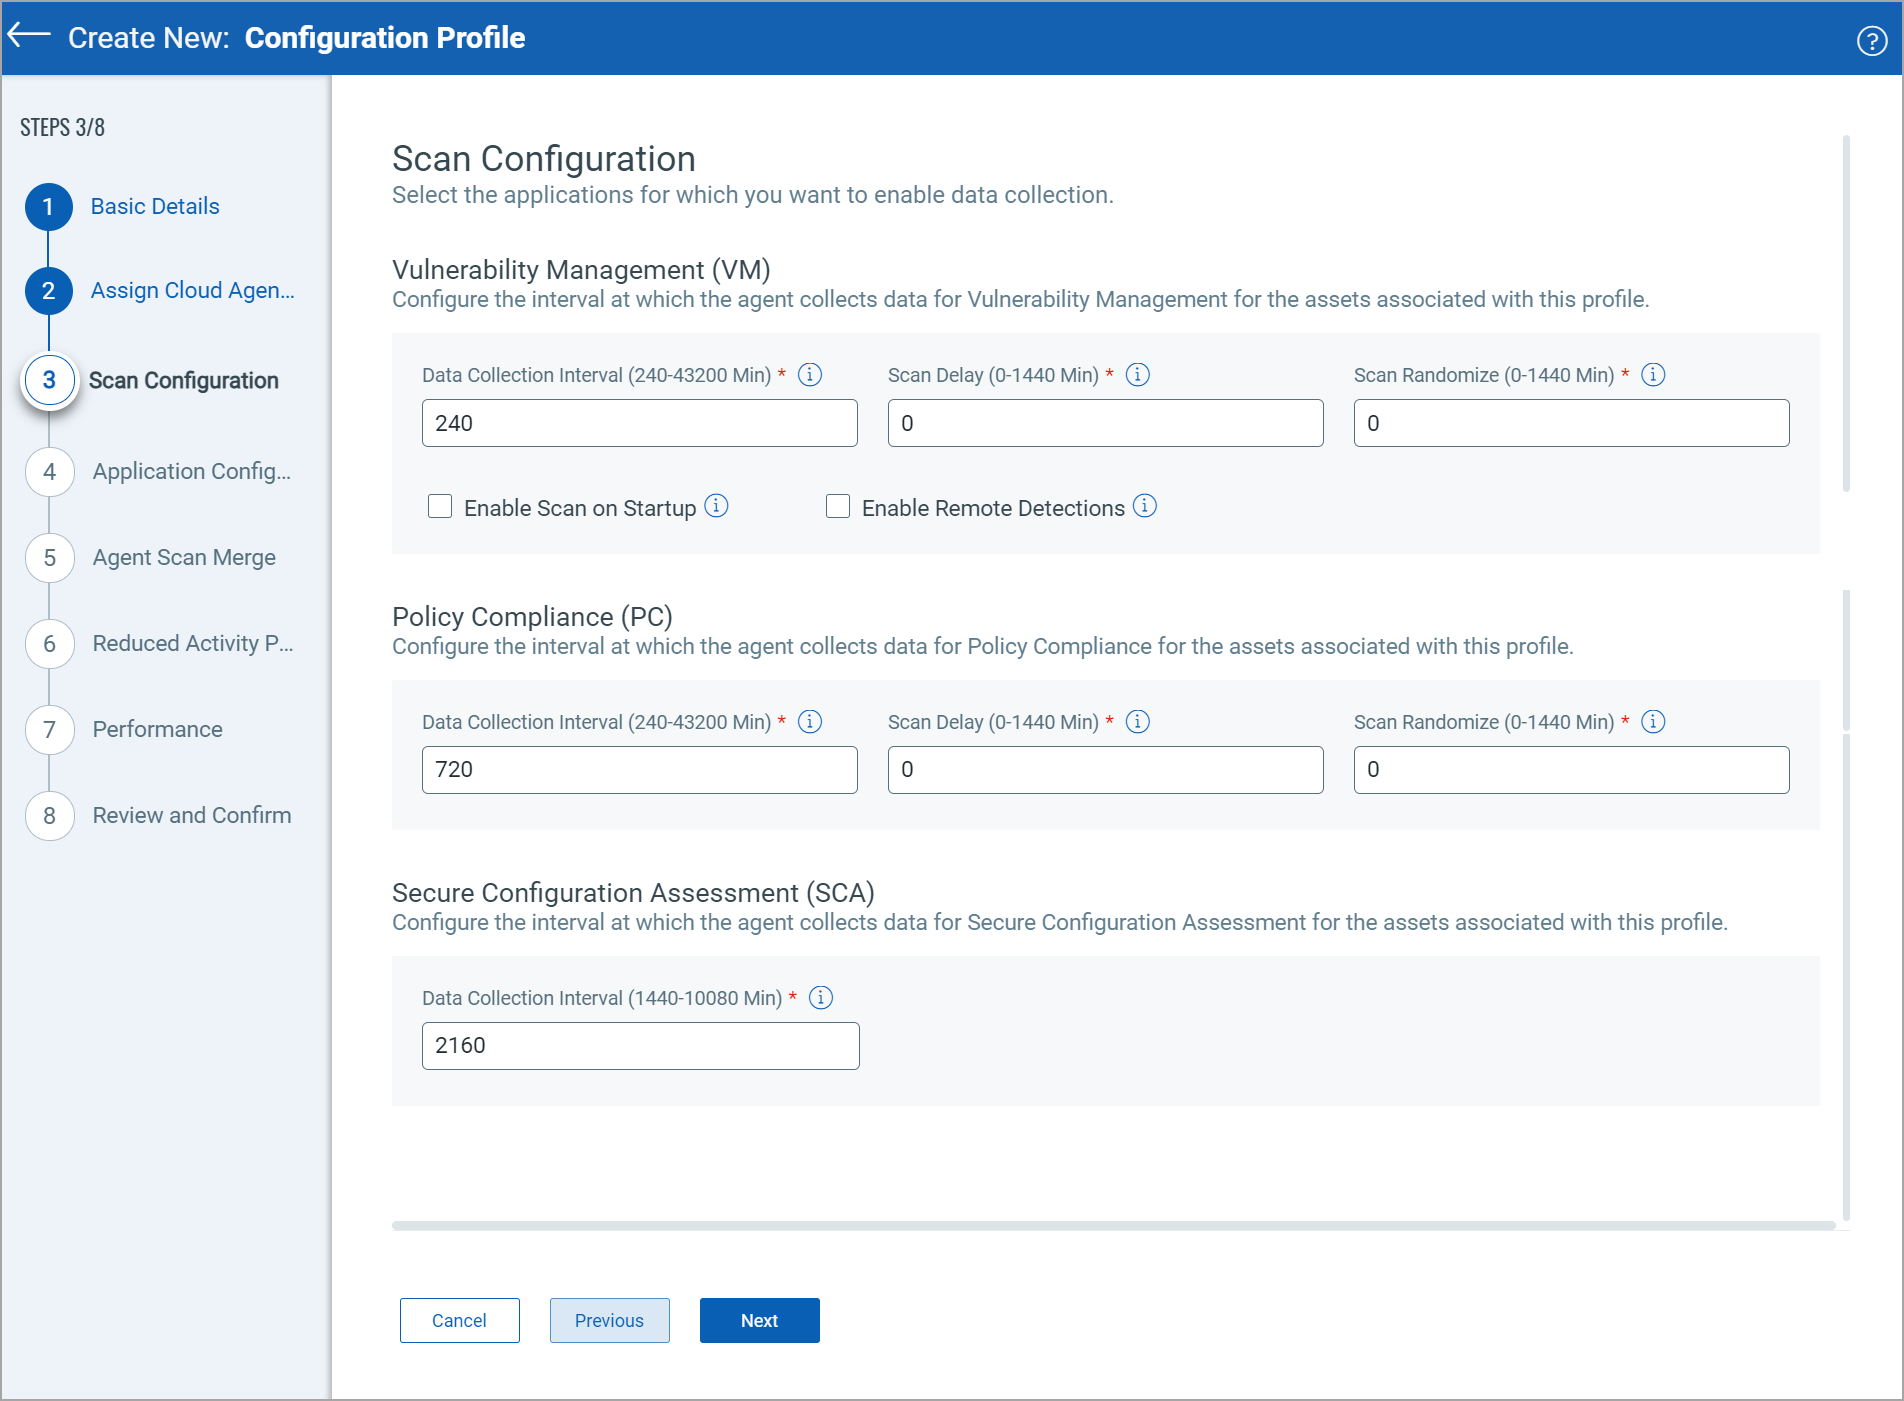Open Application Config step
The width and height of the screenshot is (1904, 1401).
192,471
